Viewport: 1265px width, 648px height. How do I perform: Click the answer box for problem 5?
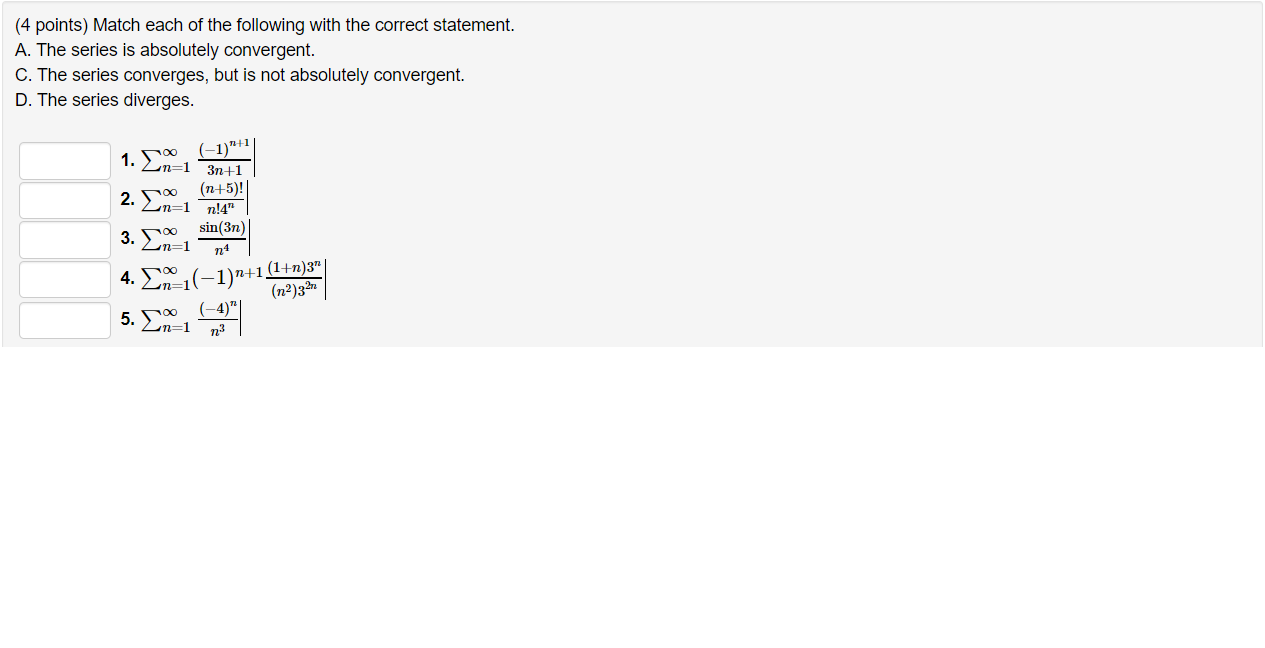click(x=64, y=319)
